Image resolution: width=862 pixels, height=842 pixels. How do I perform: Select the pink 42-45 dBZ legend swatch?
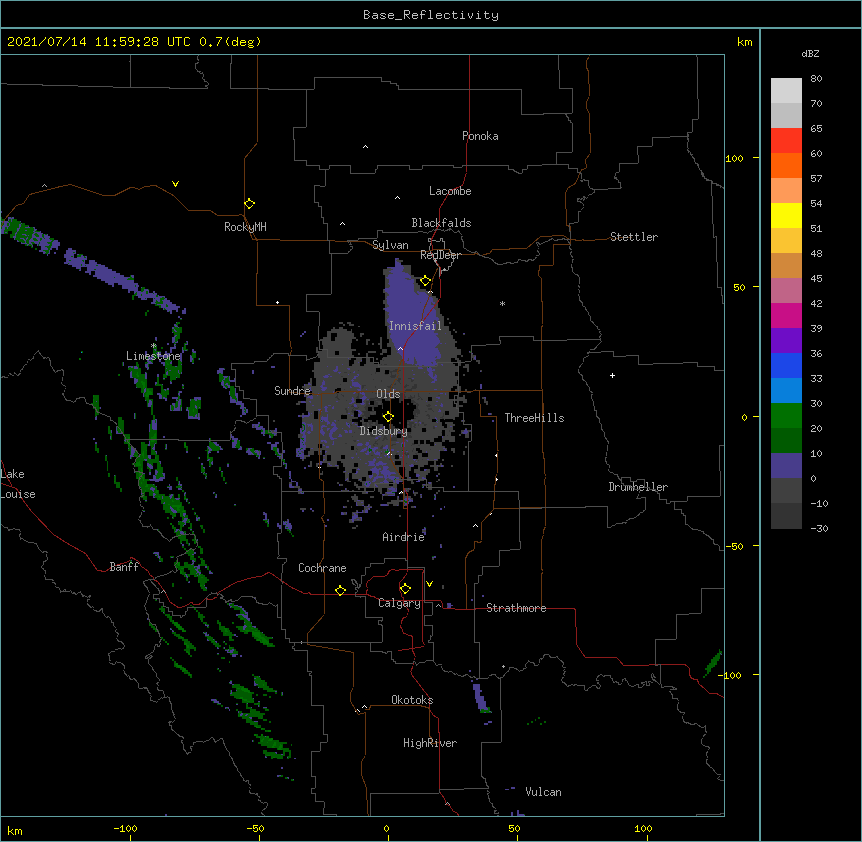786,290
